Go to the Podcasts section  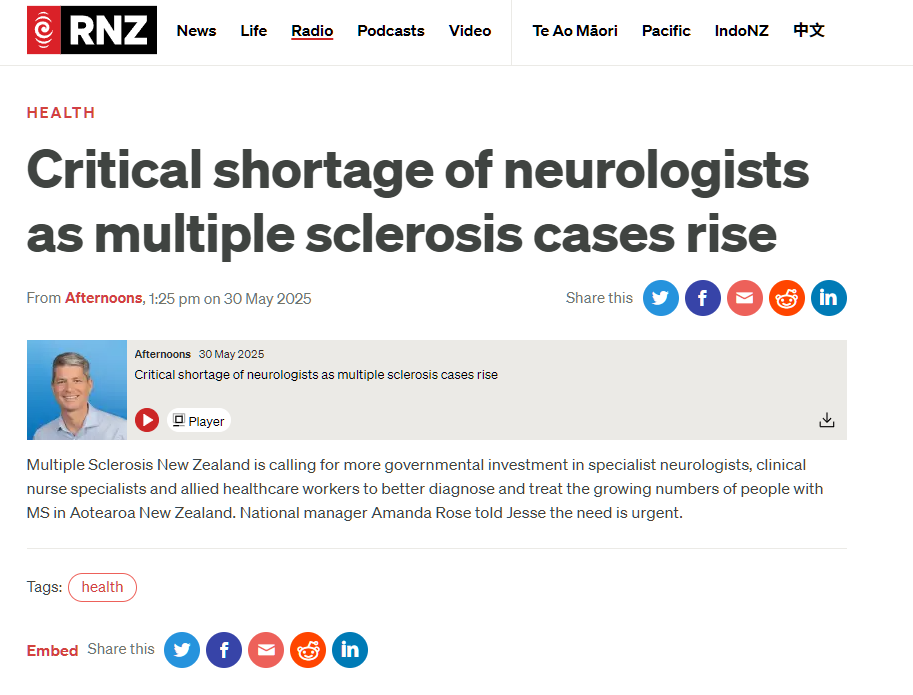pyautogui.click(x=391, y=31)
